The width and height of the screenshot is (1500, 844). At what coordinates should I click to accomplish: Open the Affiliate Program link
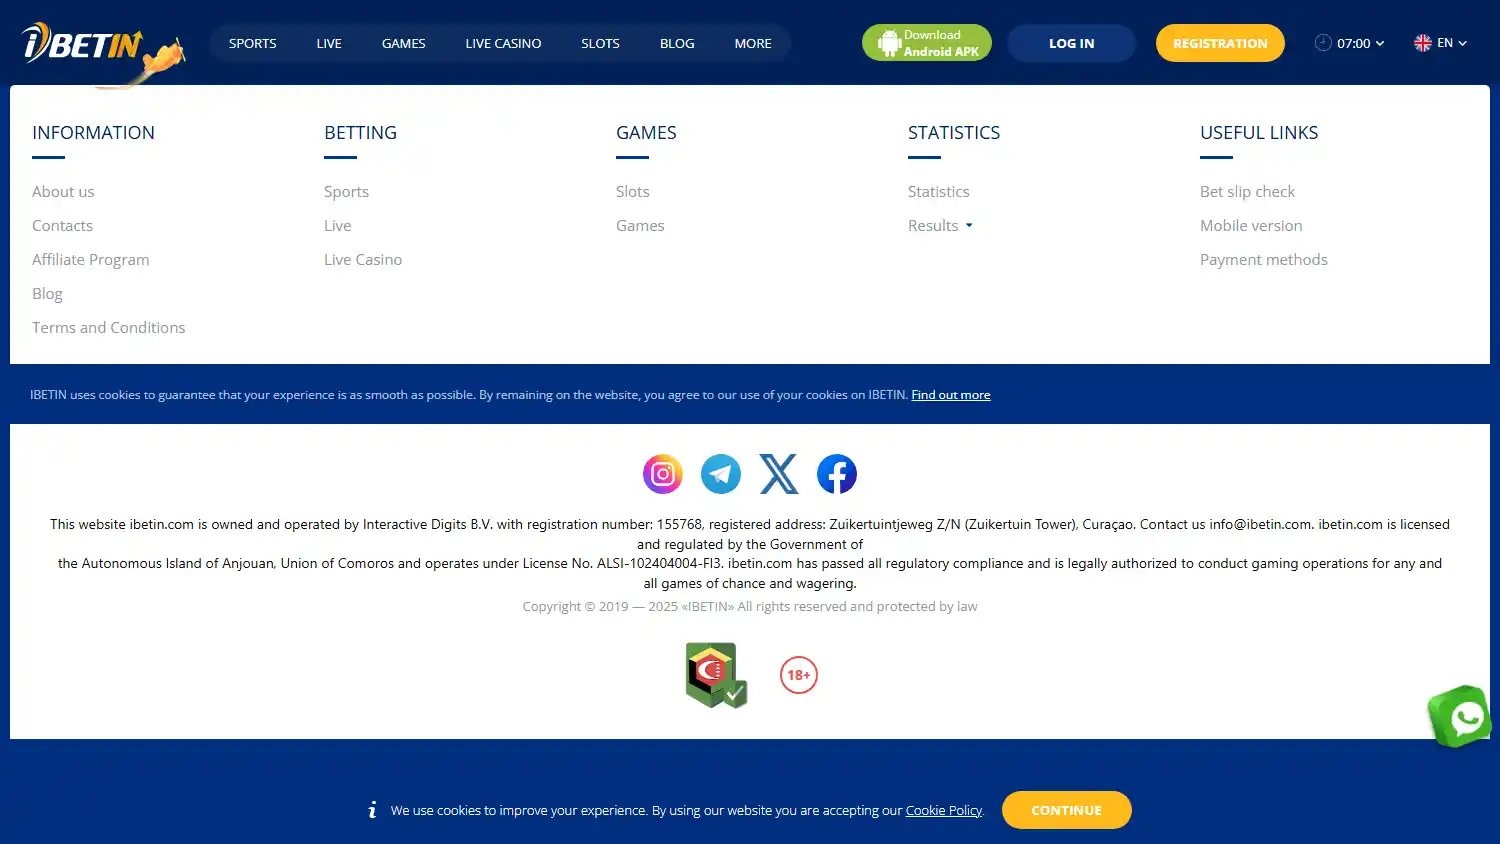(x=91, y=260)
